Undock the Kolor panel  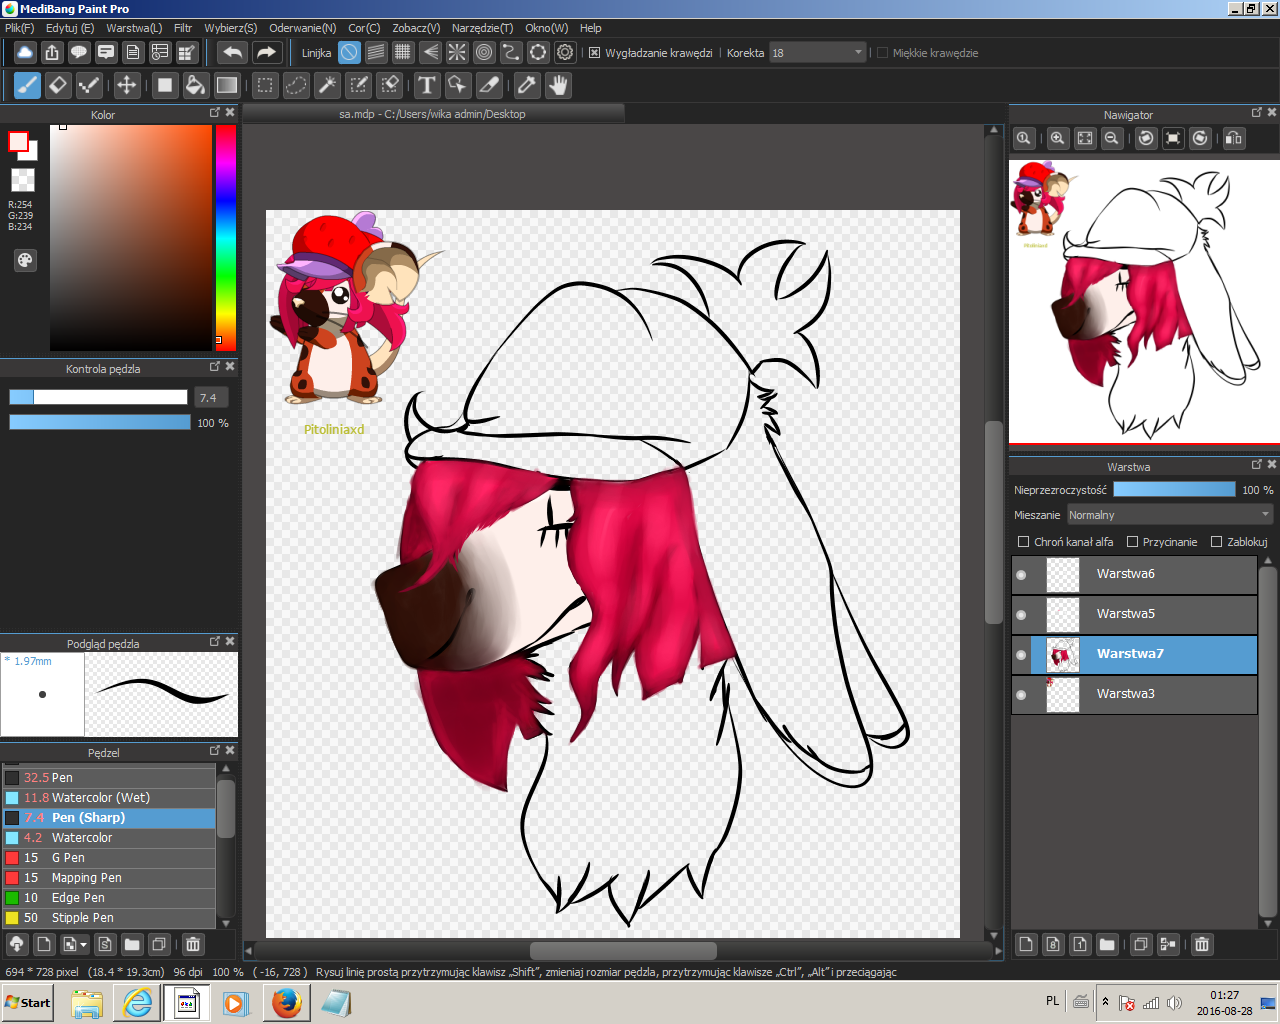click(214, 113)
